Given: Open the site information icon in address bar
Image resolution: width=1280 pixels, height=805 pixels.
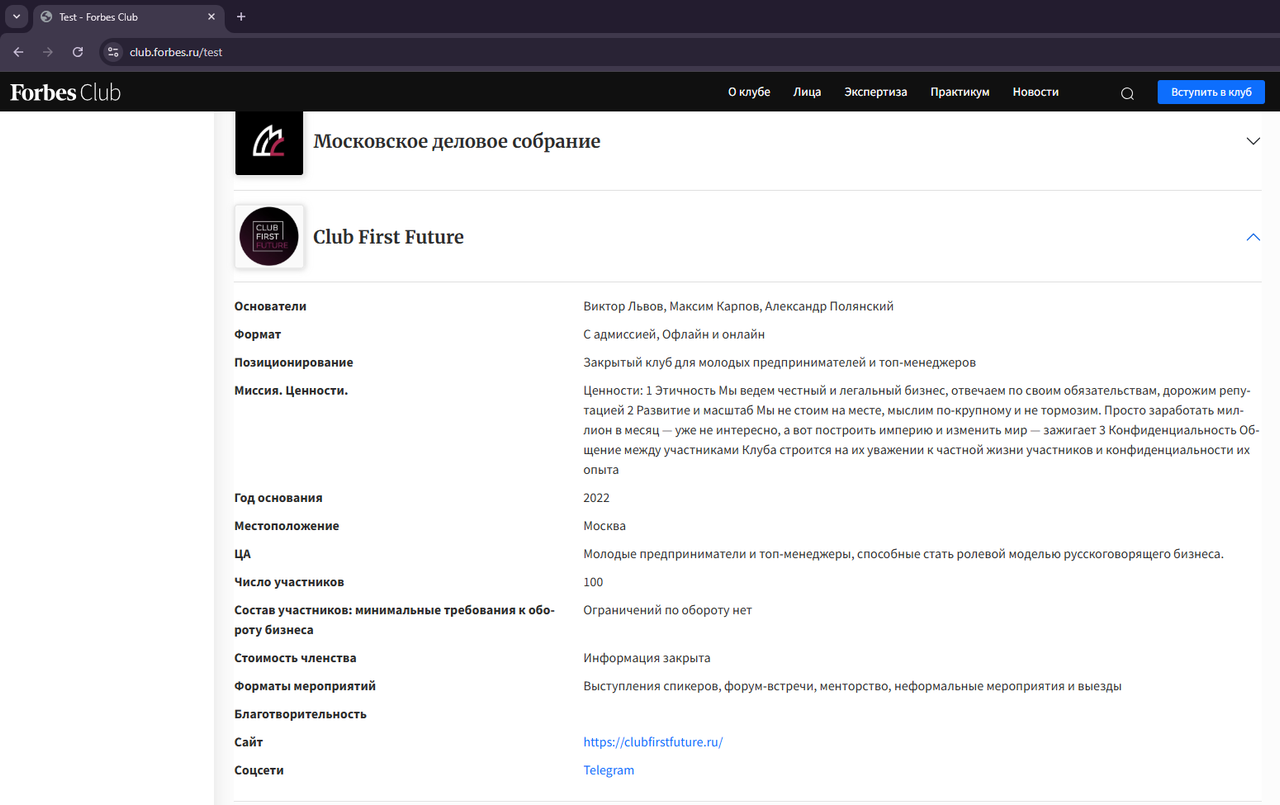Looking at the screenshot, I should pos(112,52).
